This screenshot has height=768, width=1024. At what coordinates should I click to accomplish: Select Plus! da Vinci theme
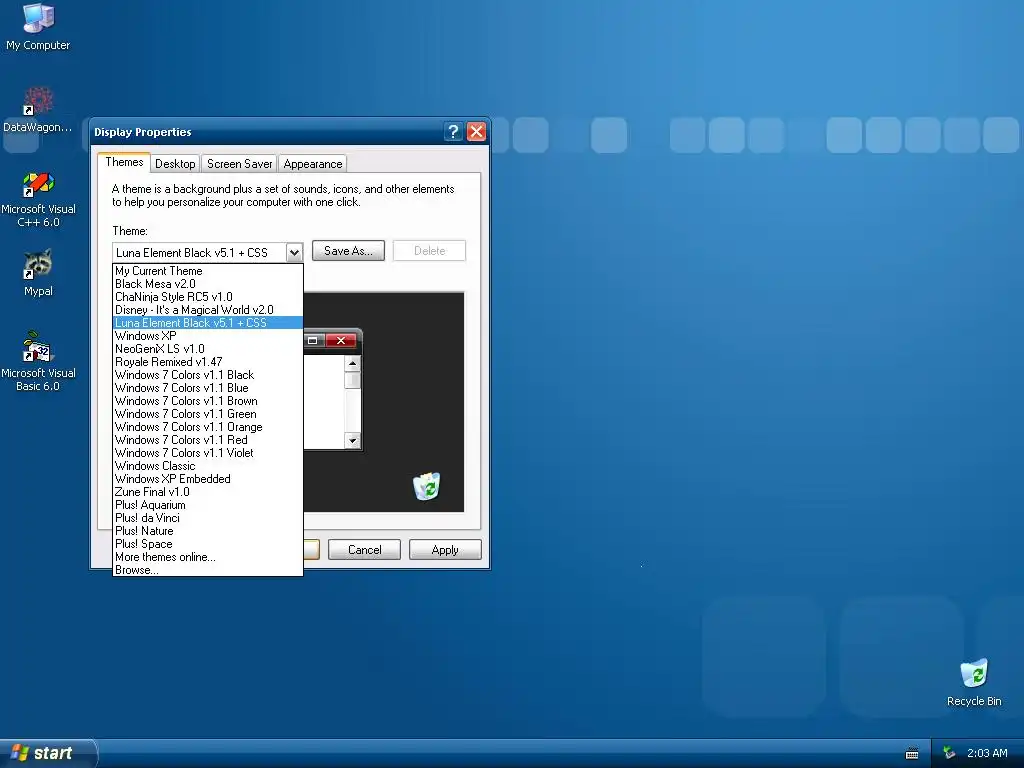pos(208,518)
